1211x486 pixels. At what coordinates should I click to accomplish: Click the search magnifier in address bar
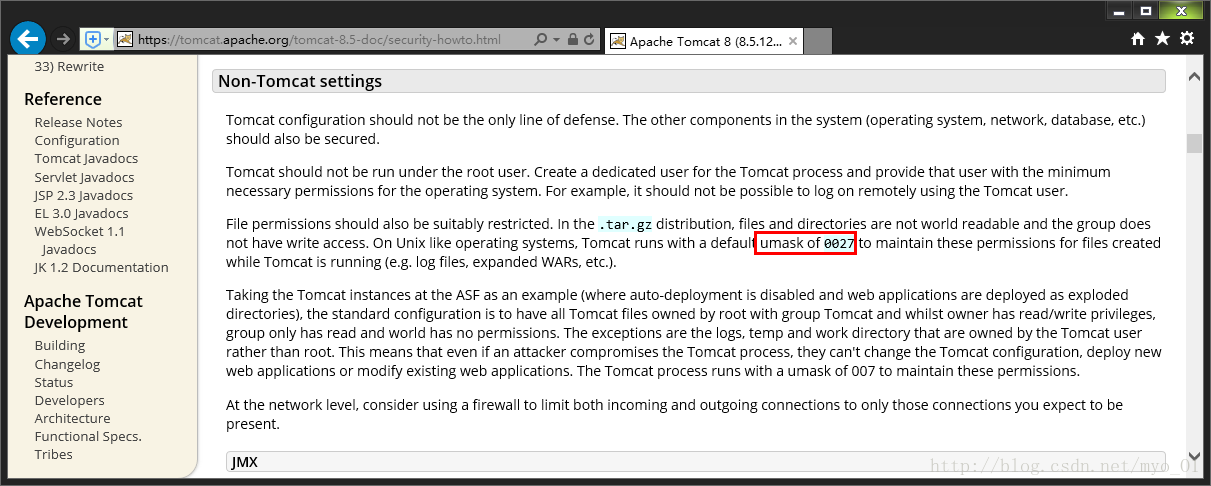point(540,40)
